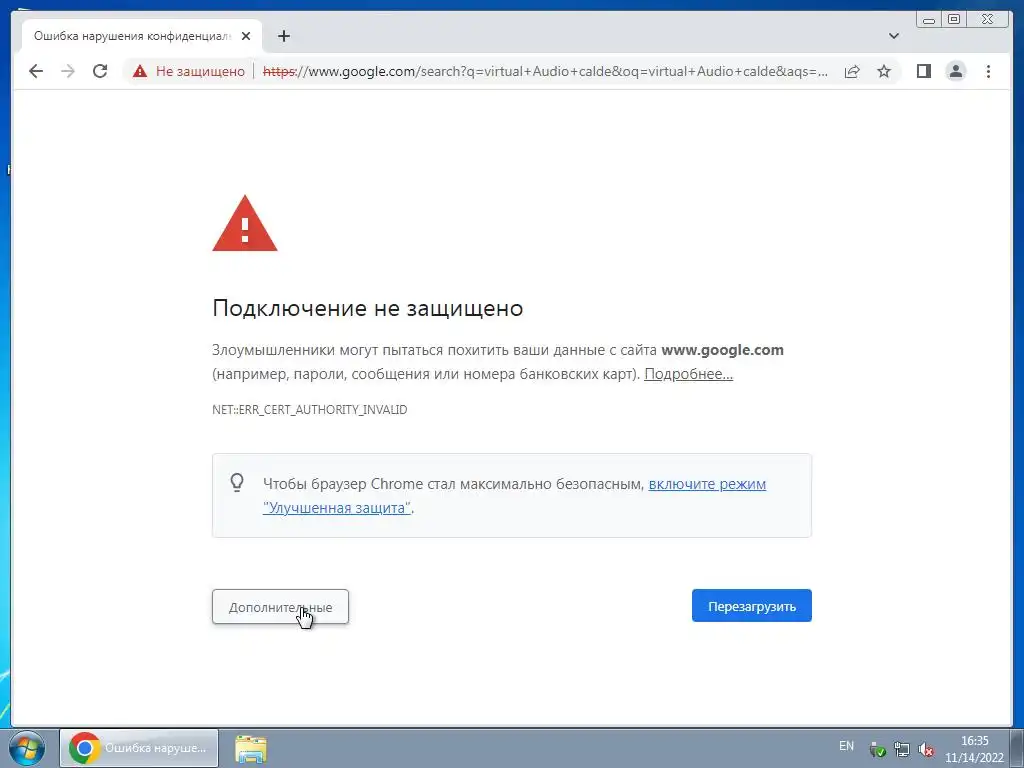
Task: Open the Chrome three-dot menu
Action: [988, 71]
